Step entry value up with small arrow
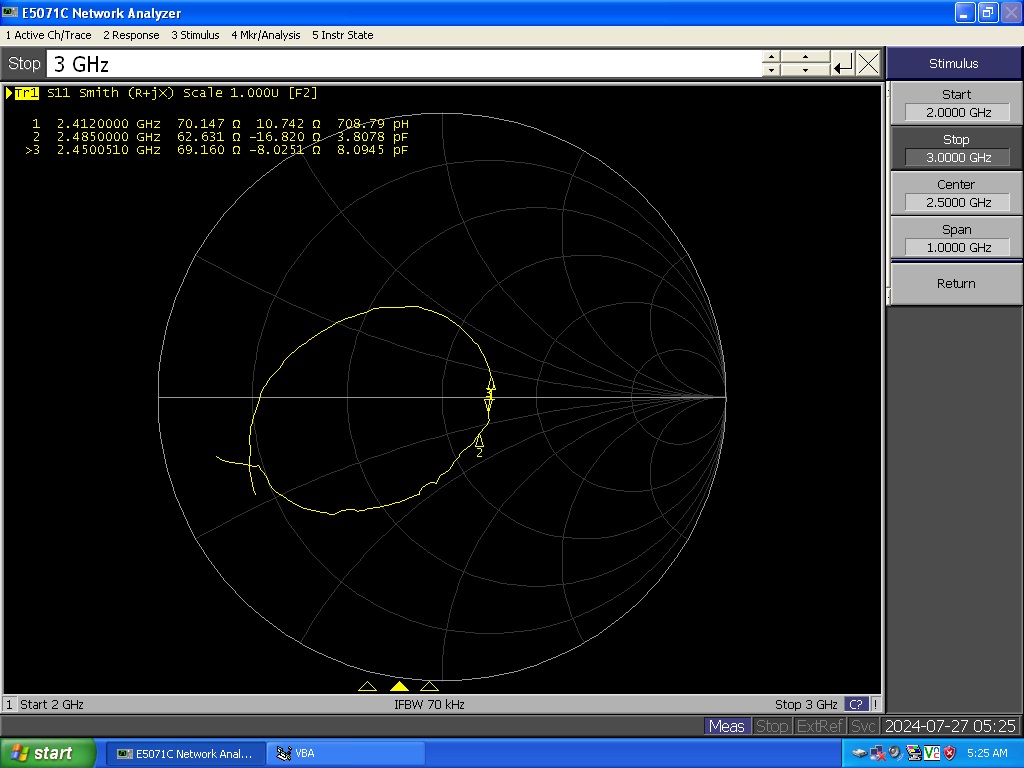This screenshot has height=768, width=1024. [771, 57]
